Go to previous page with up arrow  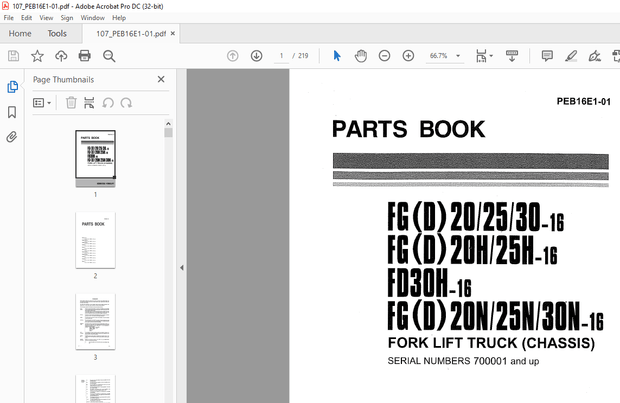(232, 56)
